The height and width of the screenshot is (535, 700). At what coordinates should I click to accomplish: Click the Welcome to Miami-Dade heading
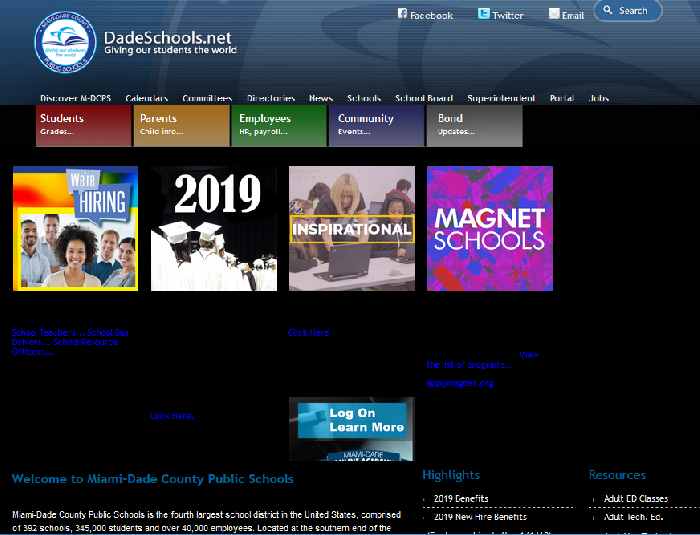(x=153, y=479)
